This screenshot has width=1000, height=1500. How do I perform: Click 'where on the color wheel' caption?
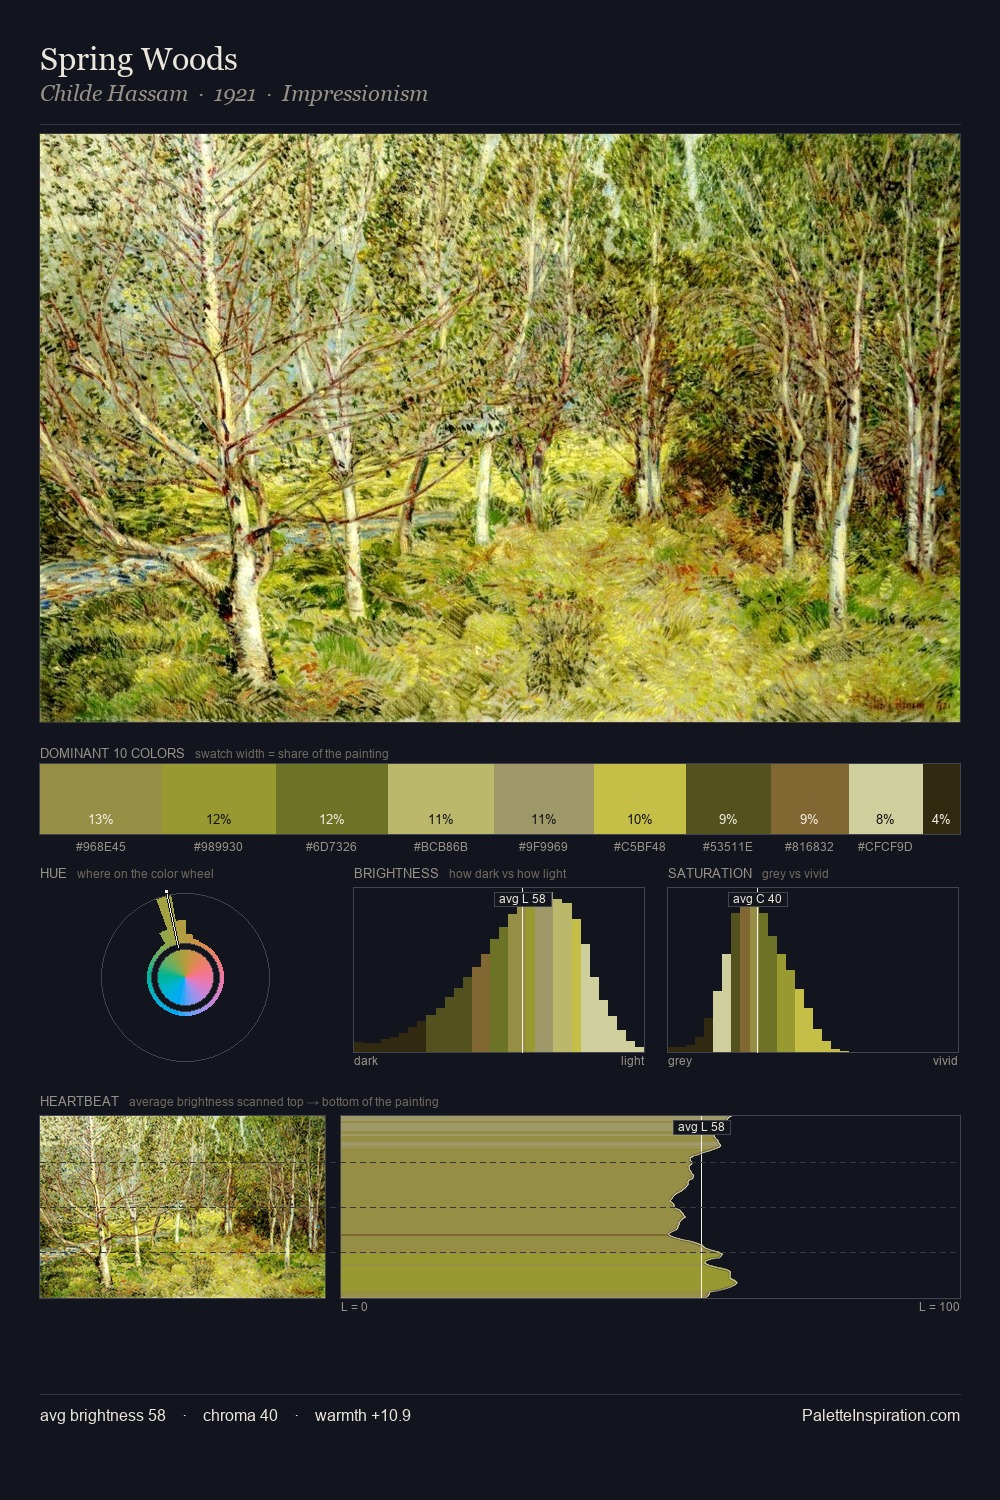145,874
